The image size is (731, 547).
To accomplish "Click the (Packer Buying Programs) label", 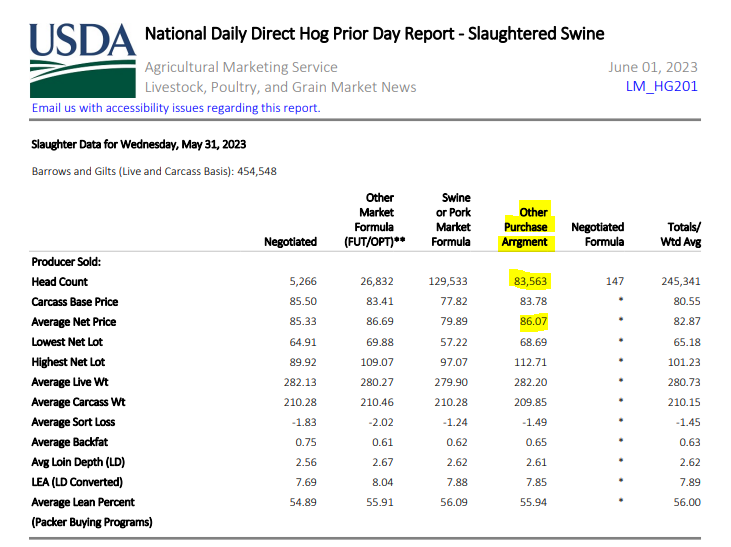I will (92, 522).
